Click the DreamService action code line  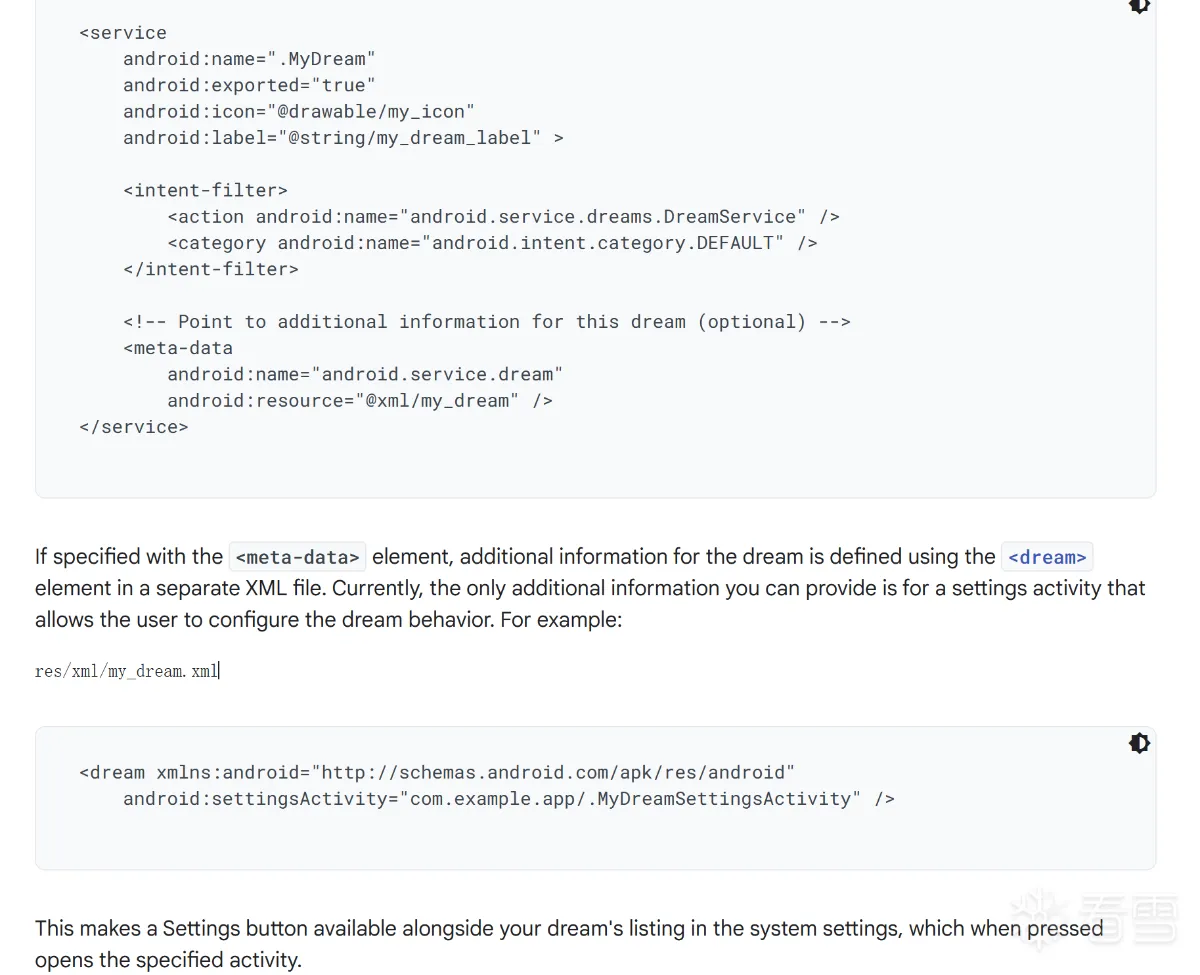point(503,216)
